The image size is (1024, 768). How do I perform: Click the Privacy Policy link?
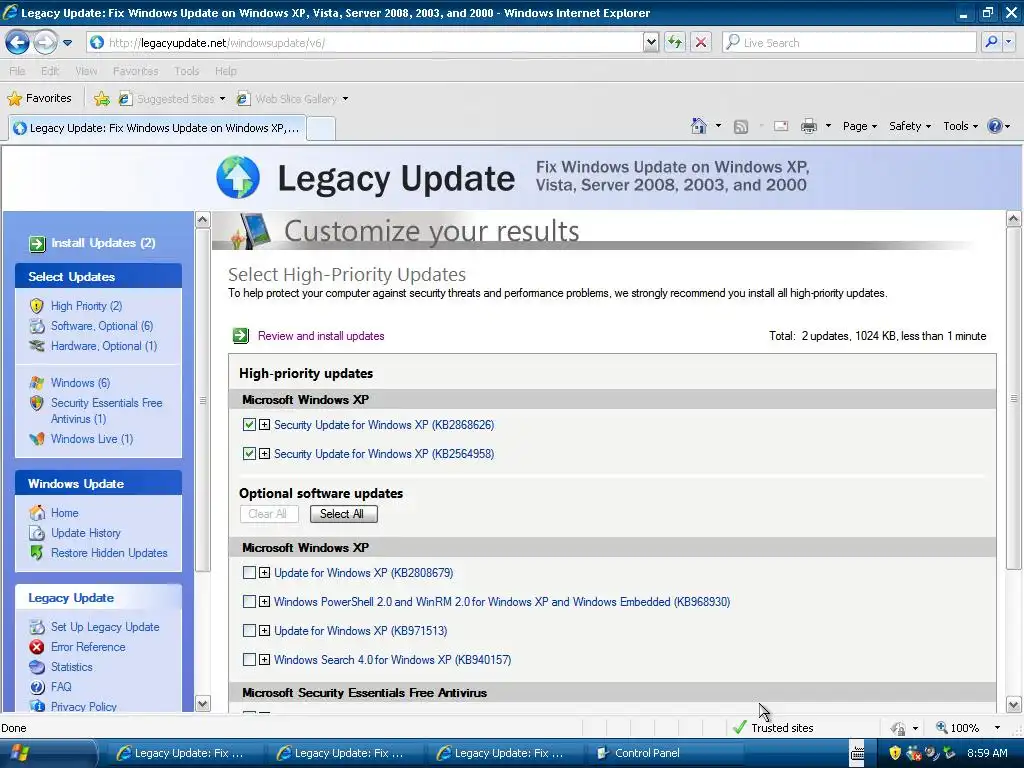(84, 706)
